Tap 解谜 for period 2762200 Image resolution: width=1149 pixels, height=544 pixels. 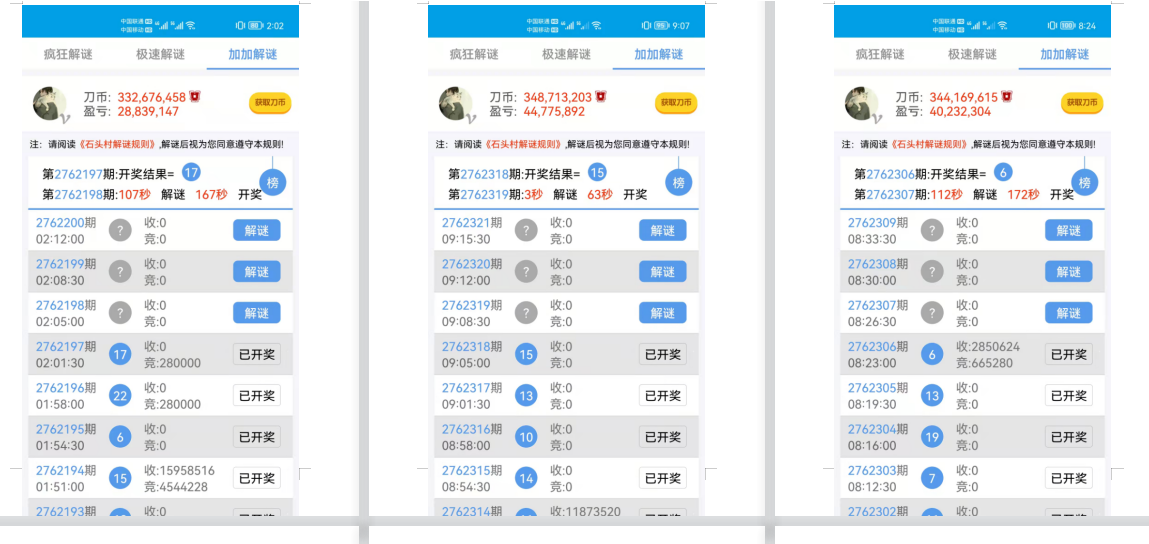pos(257,230)
